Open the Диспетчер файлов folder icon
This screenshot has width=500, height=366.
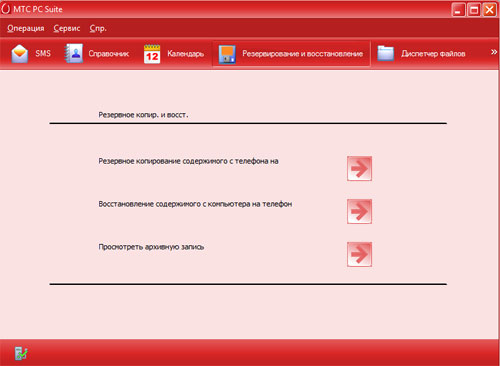click(386, 53)
